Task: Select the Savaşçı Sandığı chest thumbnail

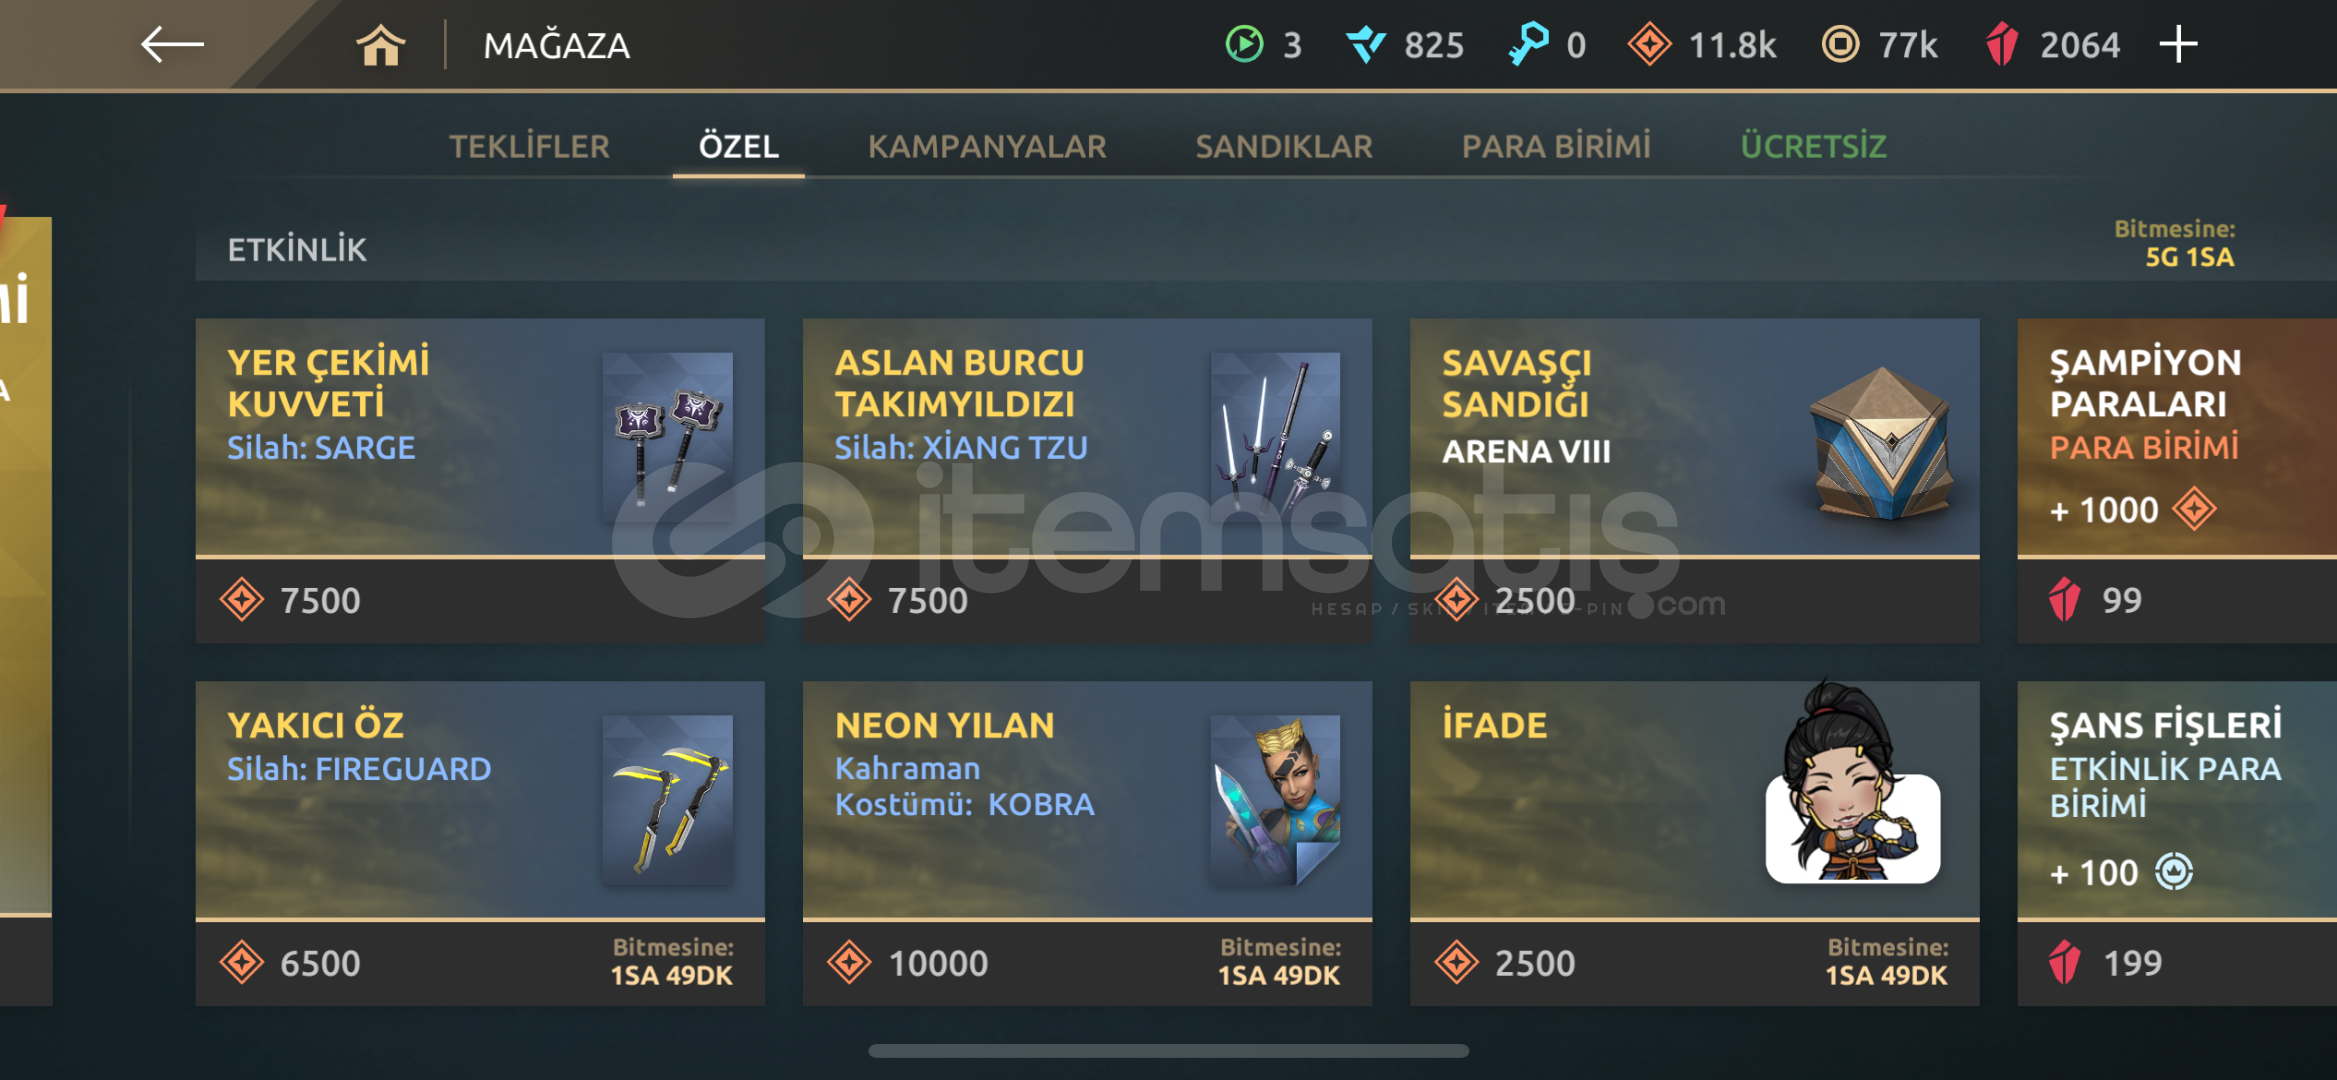Action: coord(1883,442)
